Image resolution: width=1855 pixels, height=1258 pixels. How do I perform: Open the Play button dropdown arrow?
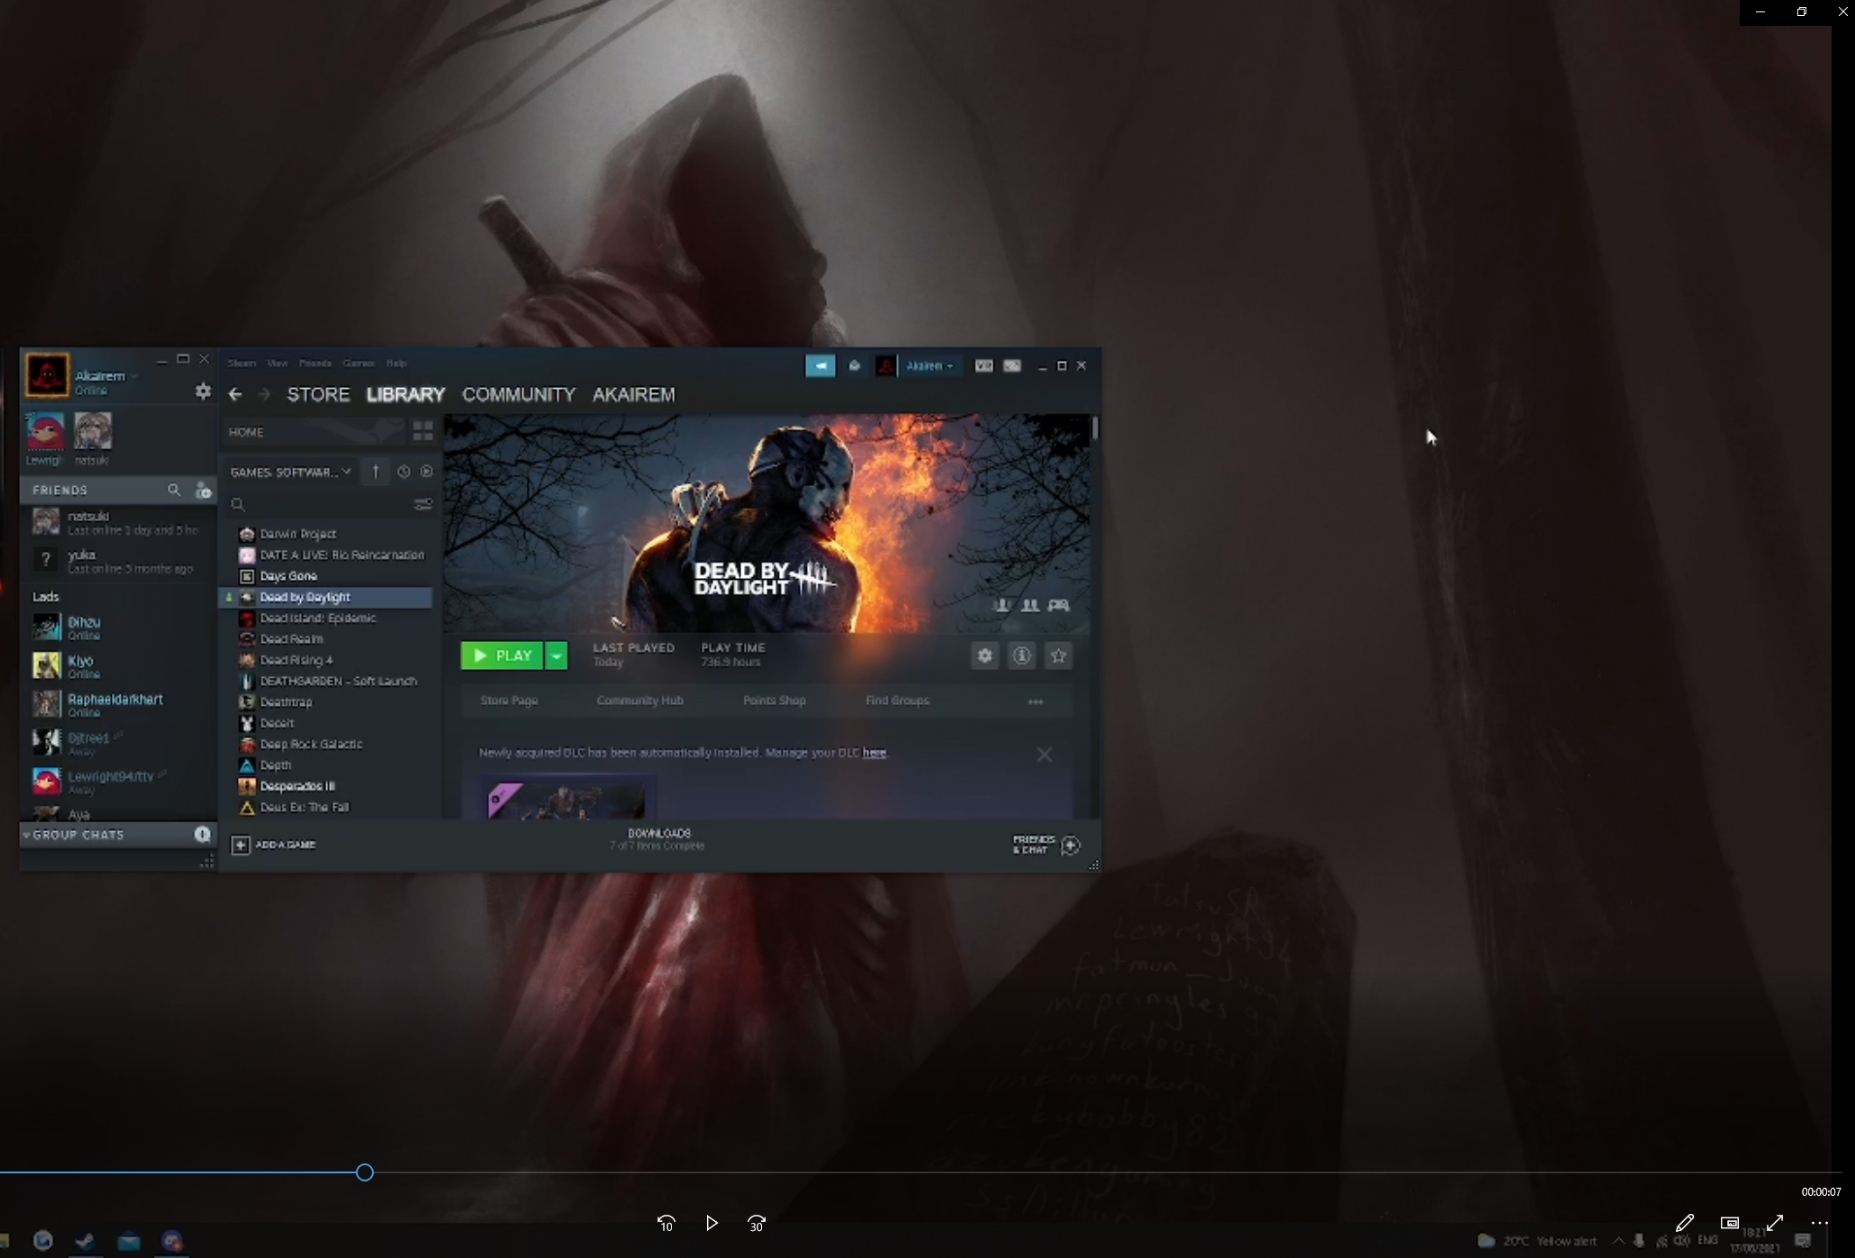[x=556, y=656]
